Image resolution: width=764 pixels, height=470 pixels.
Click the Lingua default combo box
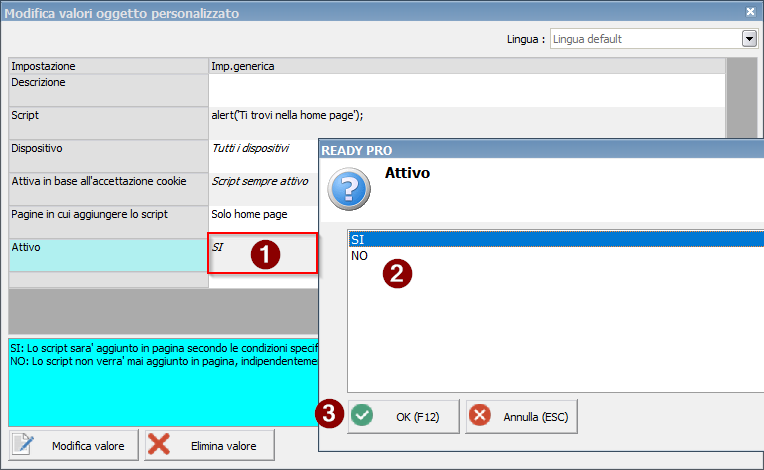pyautogui.click(x=645, y=39)
